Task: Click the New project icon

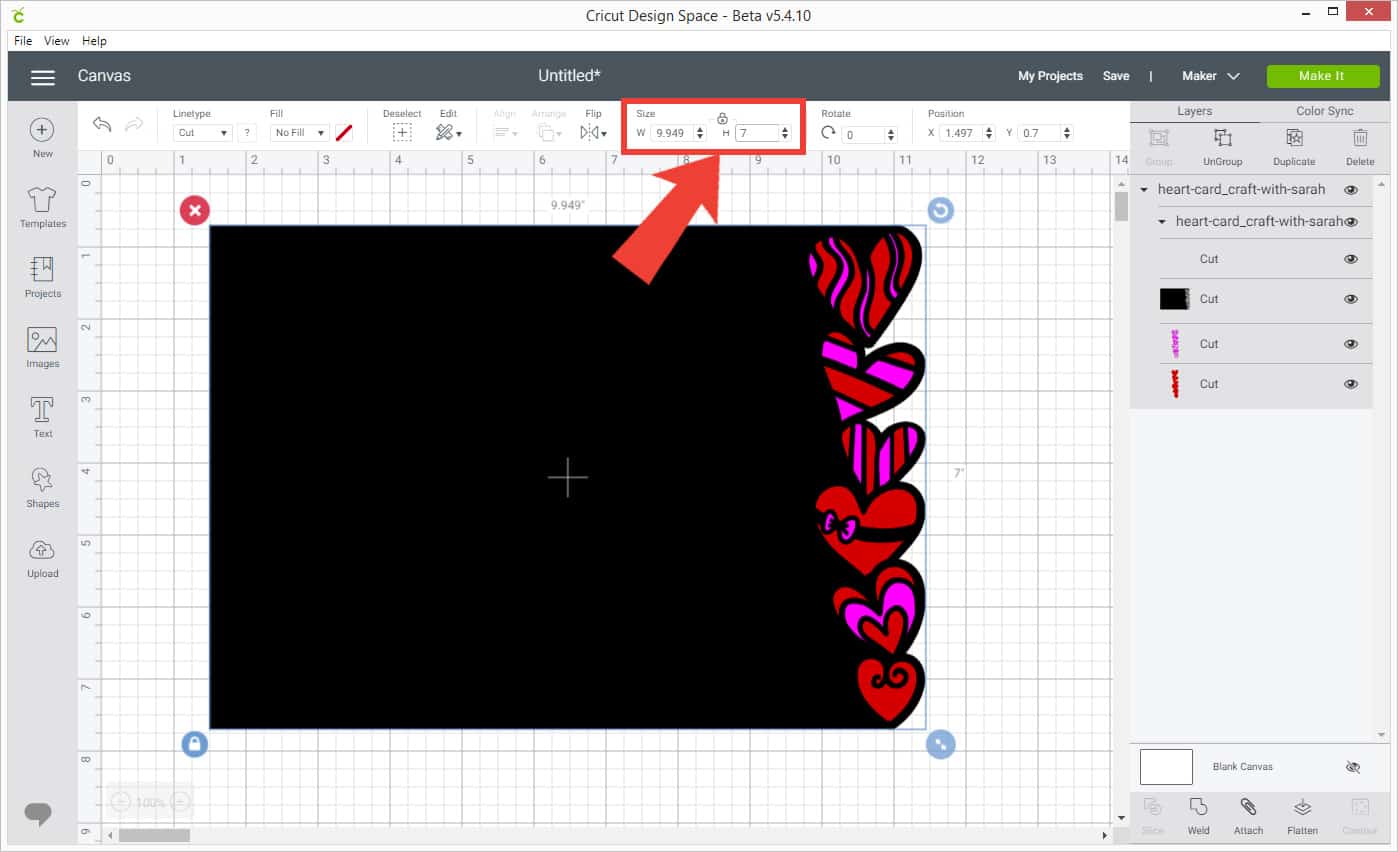Action: [42, 130]
